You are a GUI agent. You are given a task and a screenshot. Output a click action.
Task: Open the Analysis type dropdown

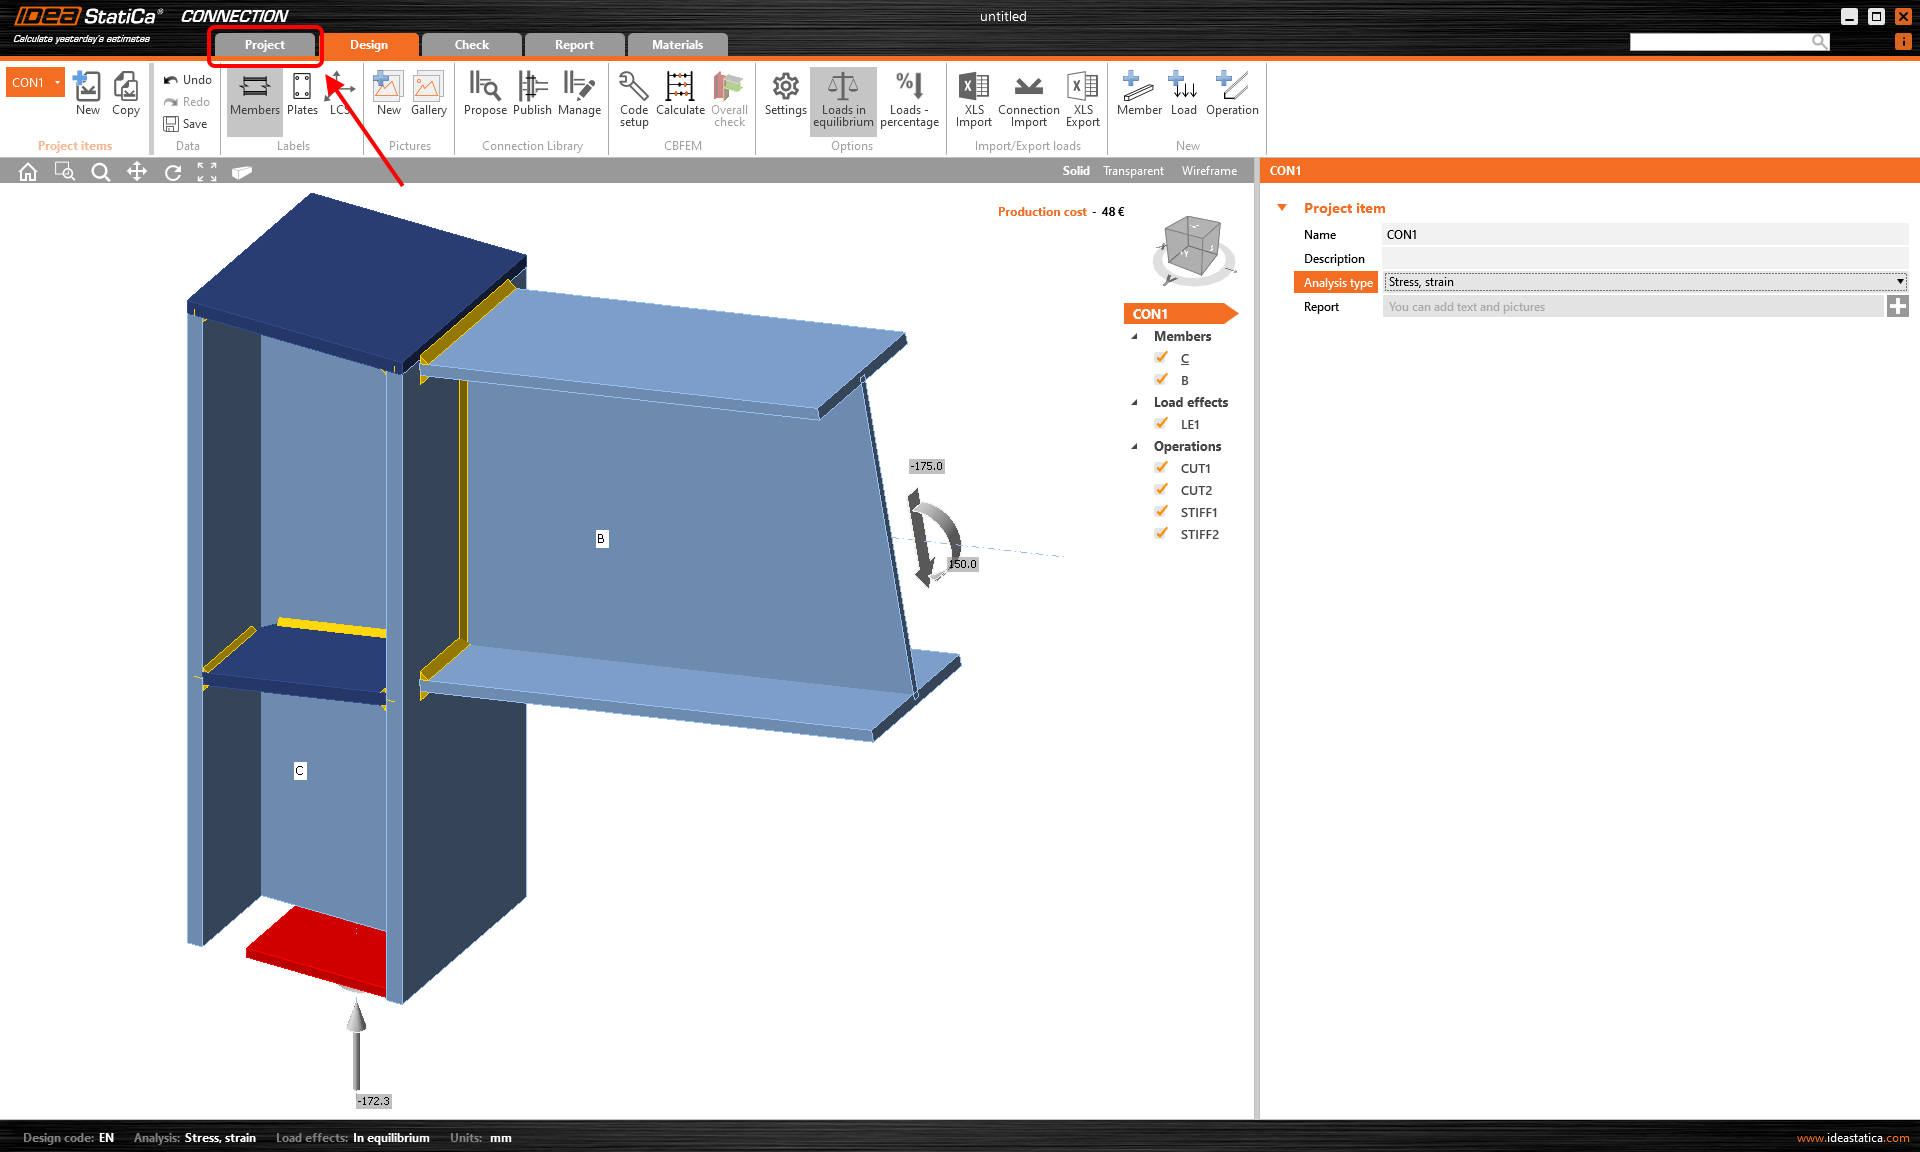1644,282
